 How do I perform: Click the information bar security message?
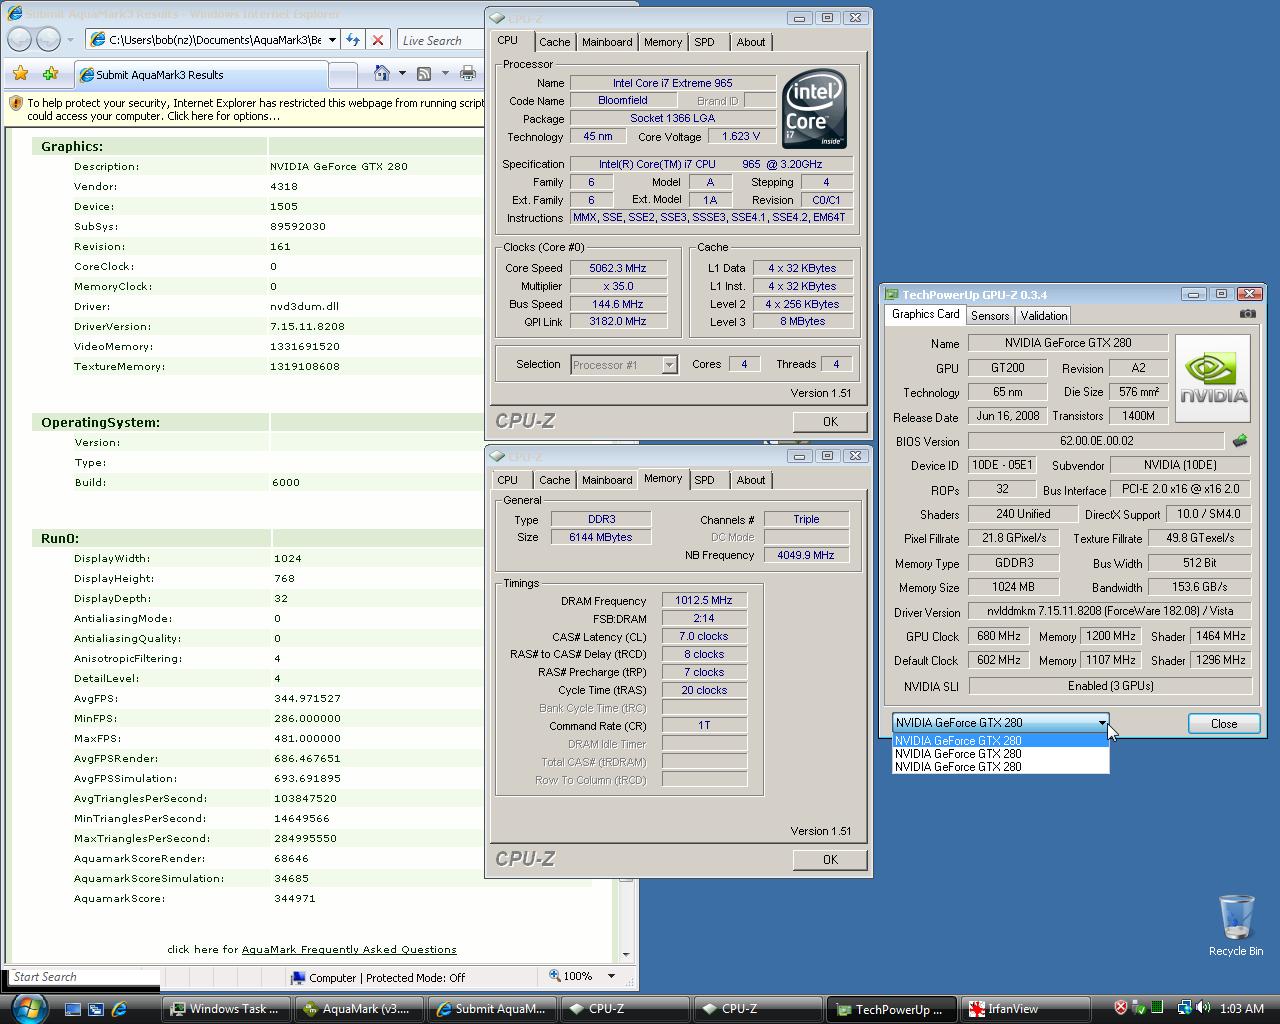pyautogui.click(x=255, y=109)
